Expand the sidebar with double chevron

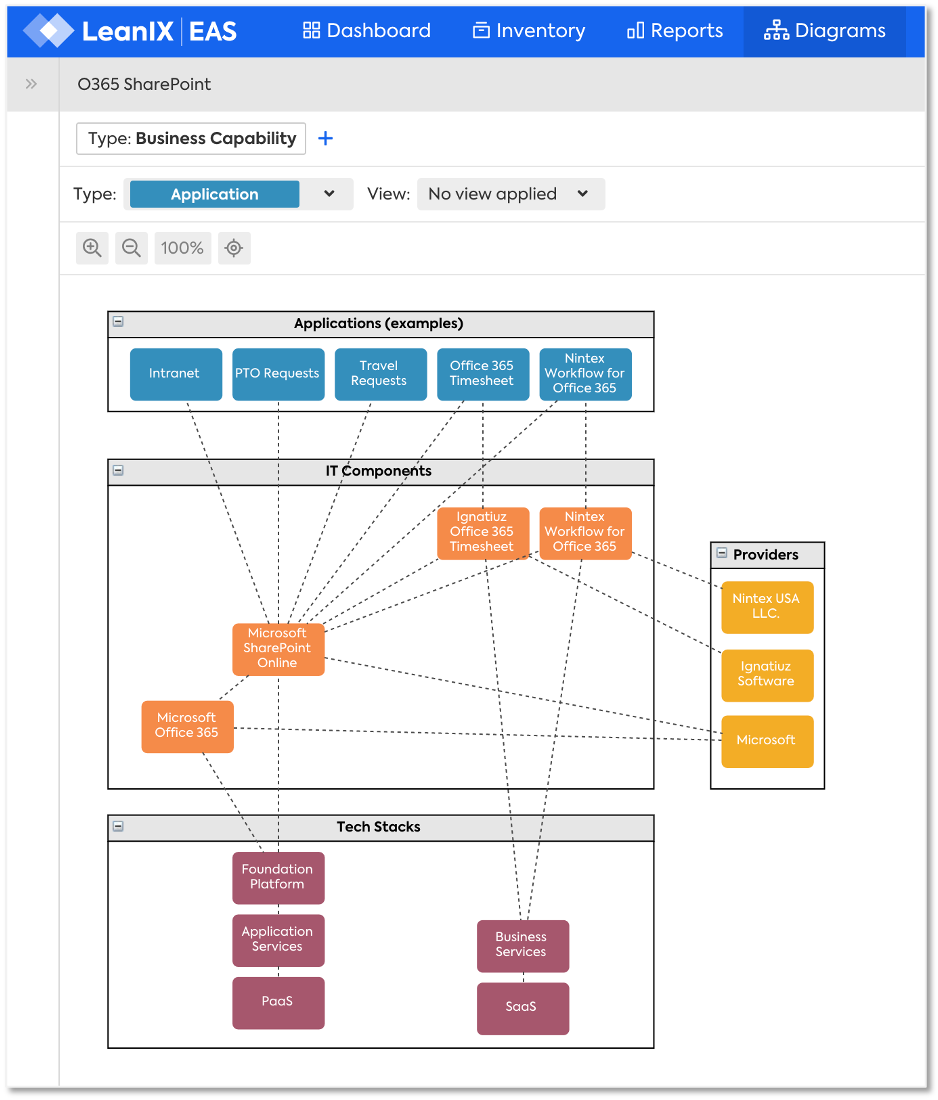point(31,84)
